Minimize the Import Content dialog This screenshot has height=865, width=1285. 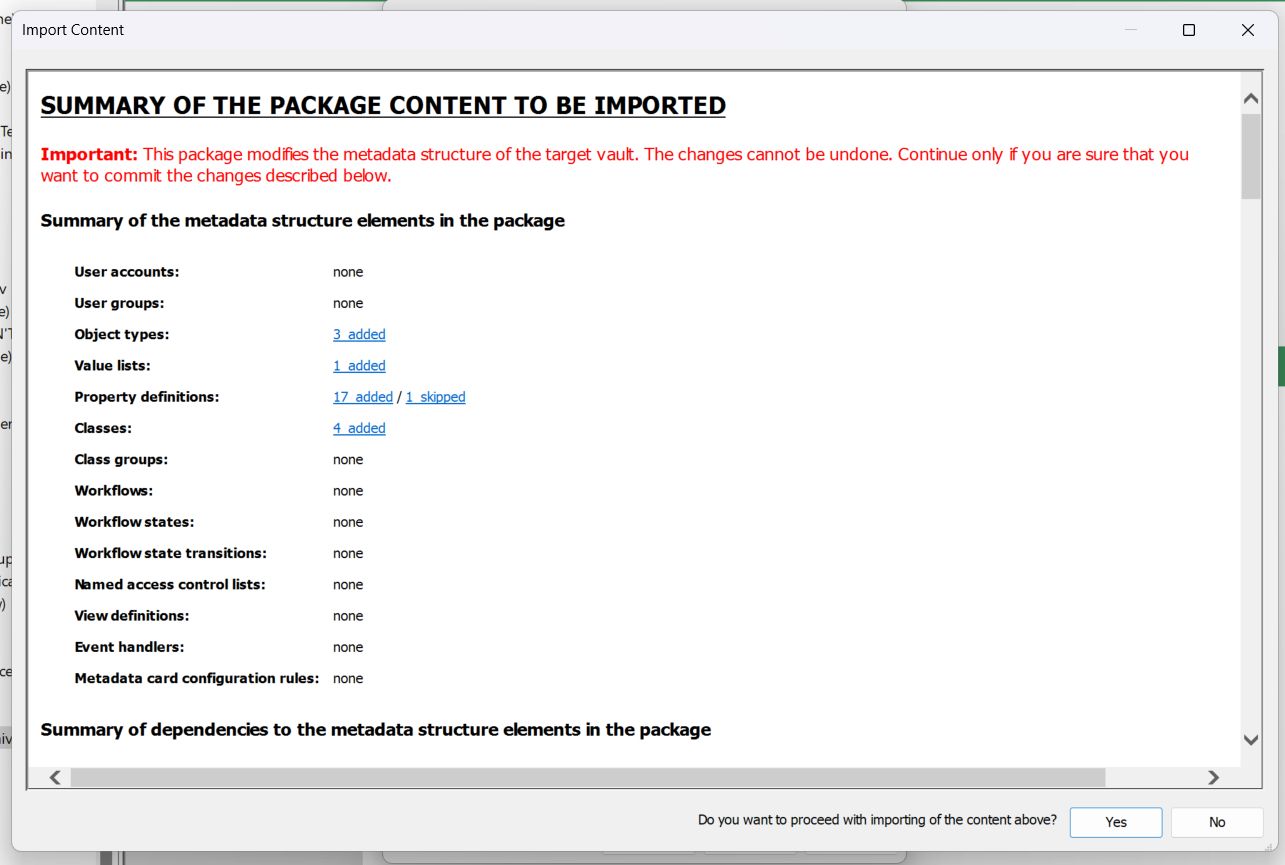[1130, 30]
